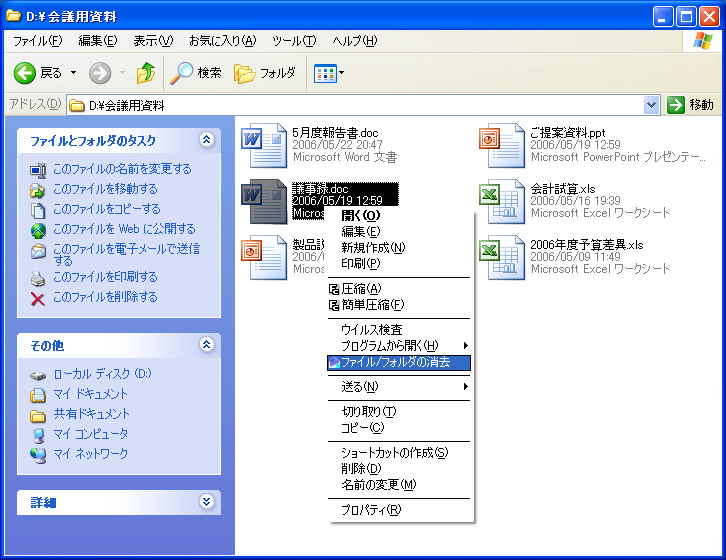Viewport: 726px width, 560px height.
Task: Click link このファイルを移動する
Action: coord(105,189)
